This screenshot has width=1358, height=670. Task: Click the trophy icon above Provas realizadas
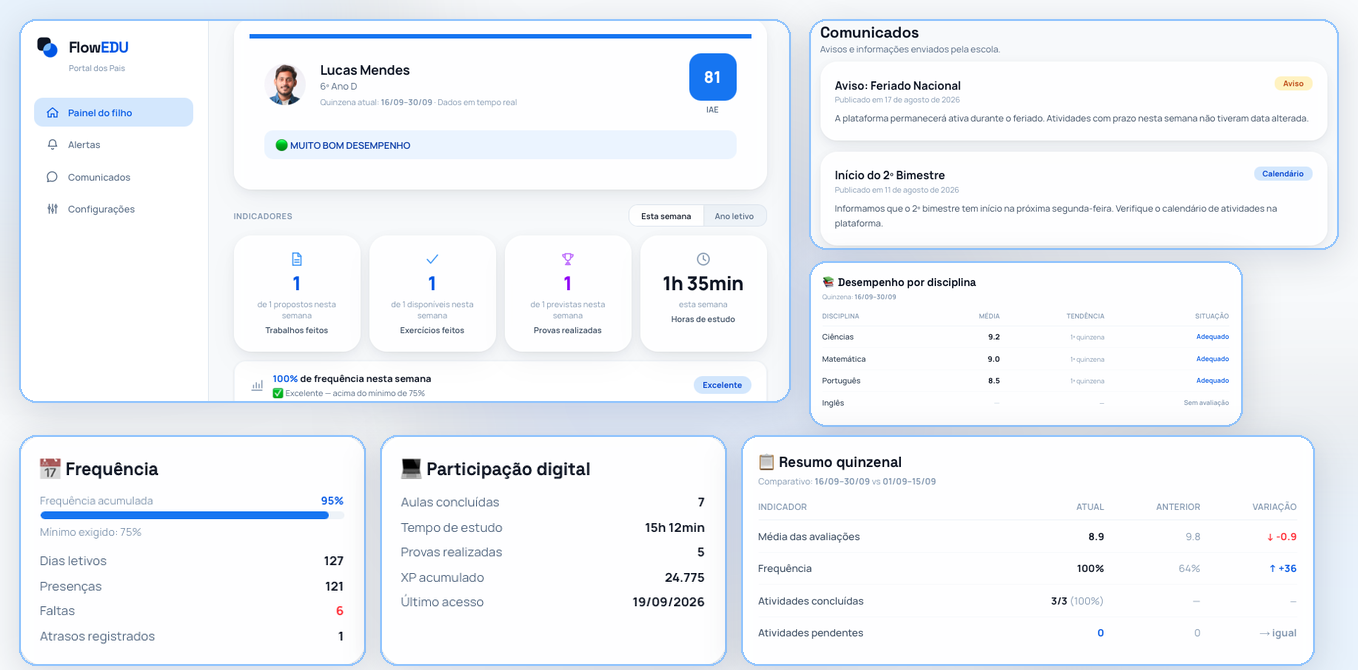pos(568,260)
